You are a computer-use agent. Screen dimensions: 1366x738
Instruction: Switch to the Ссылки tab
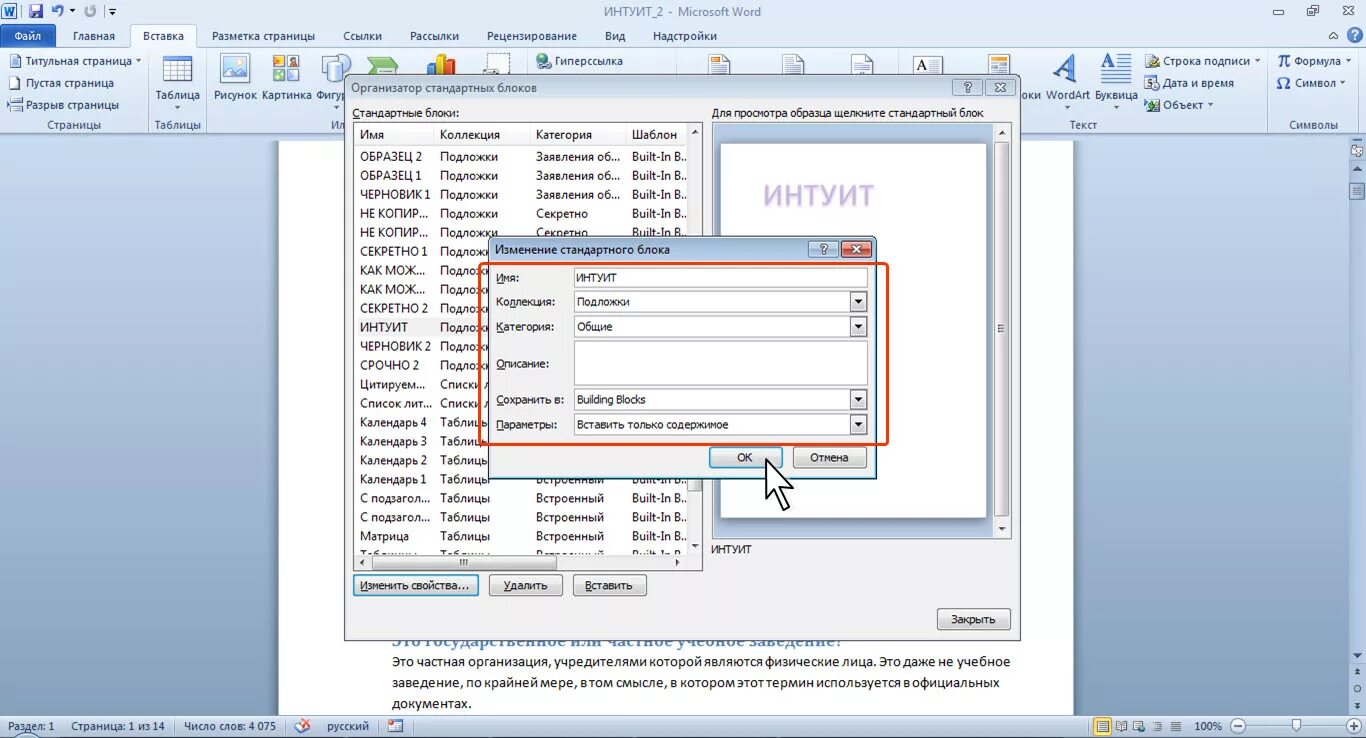(x=362, y=36)
